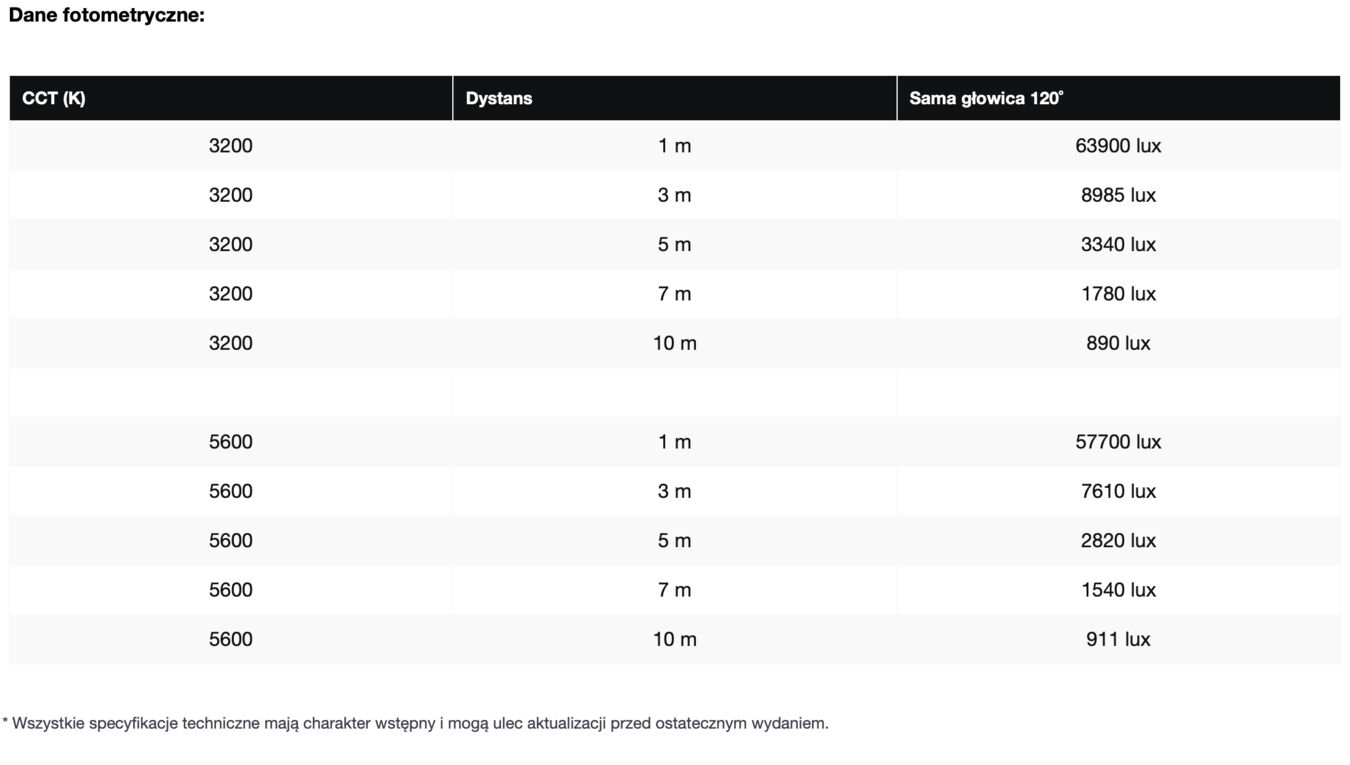Select the 5600 cell in the 911 lux row

point(231,639)
